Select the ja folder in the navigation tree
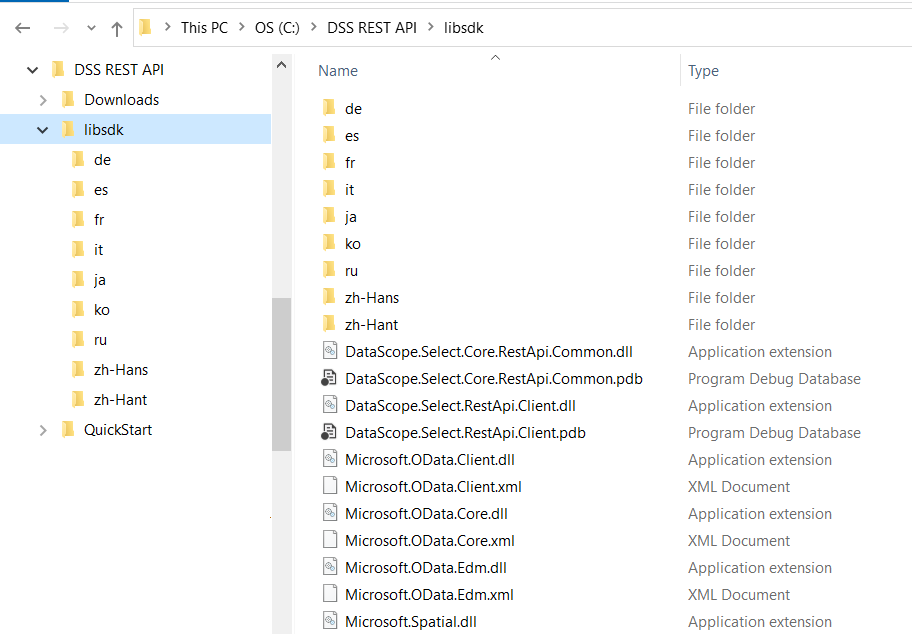 click(100, 280)
